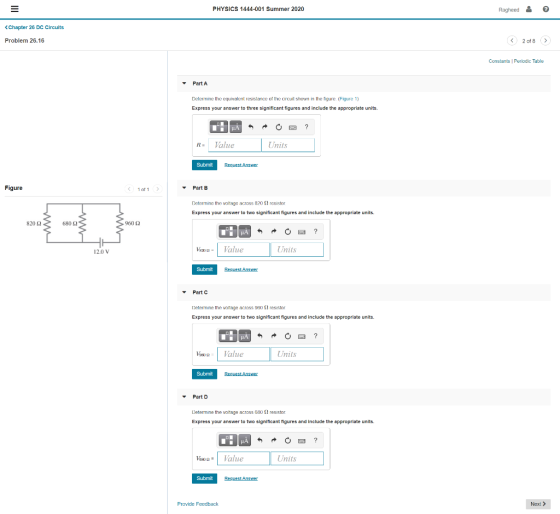Undo entry in Part A answer toolbar

point(251,127)
